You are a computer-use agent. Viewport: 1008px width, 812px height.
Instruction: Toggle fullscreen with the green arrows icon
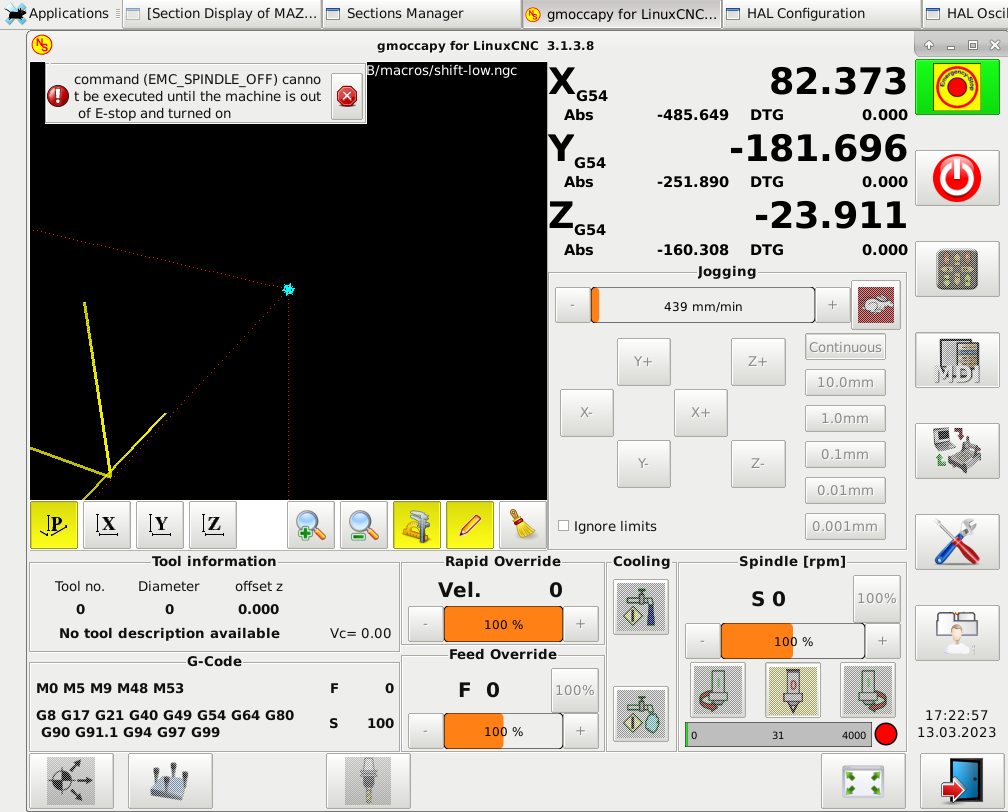pos(863,780)
